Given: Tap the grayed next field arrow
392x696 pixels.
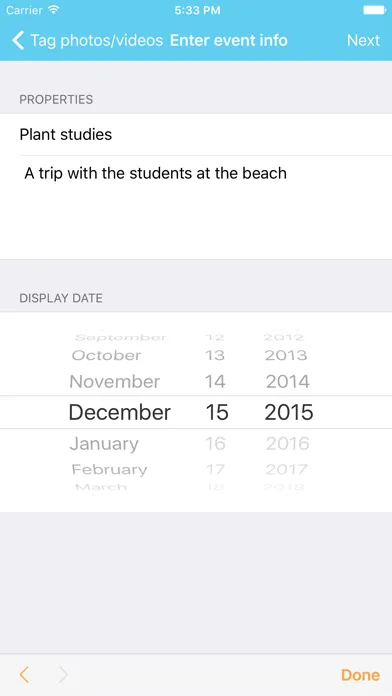Looking at the screenshot, I should pos(63,675).
